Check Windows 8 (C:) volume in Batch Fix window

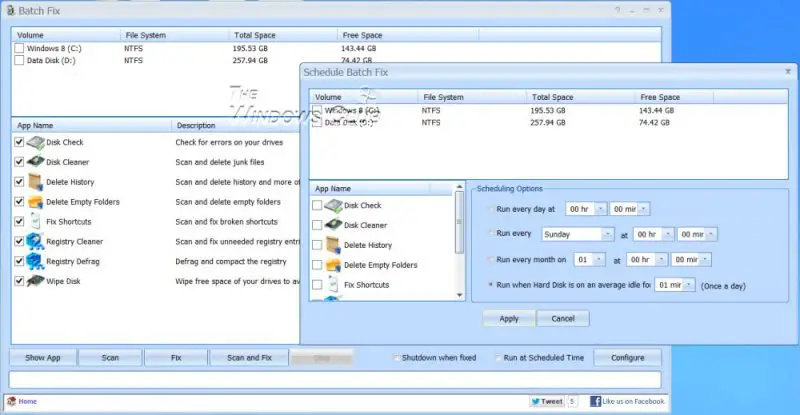[x=19, y=48]
